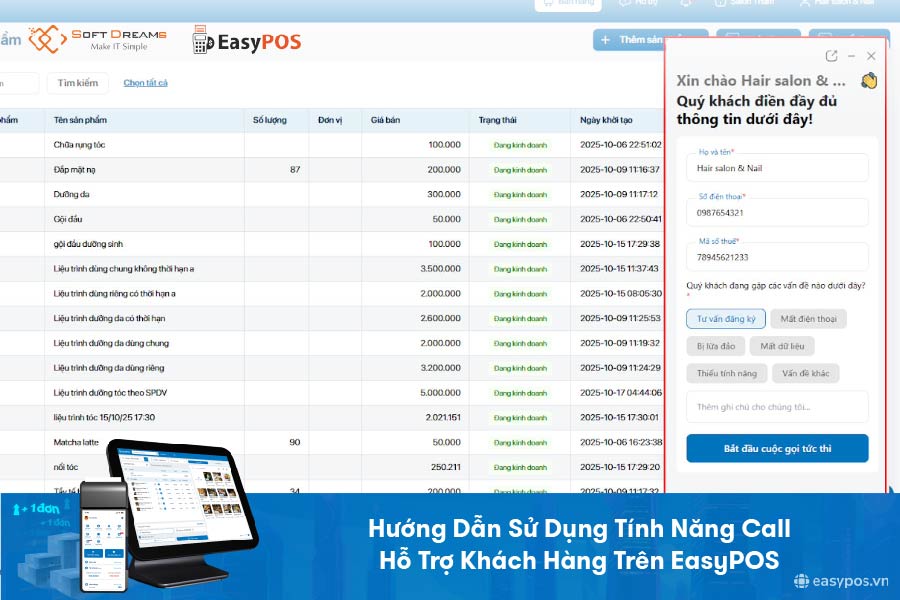Click the Thêm ghi chú note field
Image resolution: width=900 pixels, height=600 pixels.
click(777, 407)
